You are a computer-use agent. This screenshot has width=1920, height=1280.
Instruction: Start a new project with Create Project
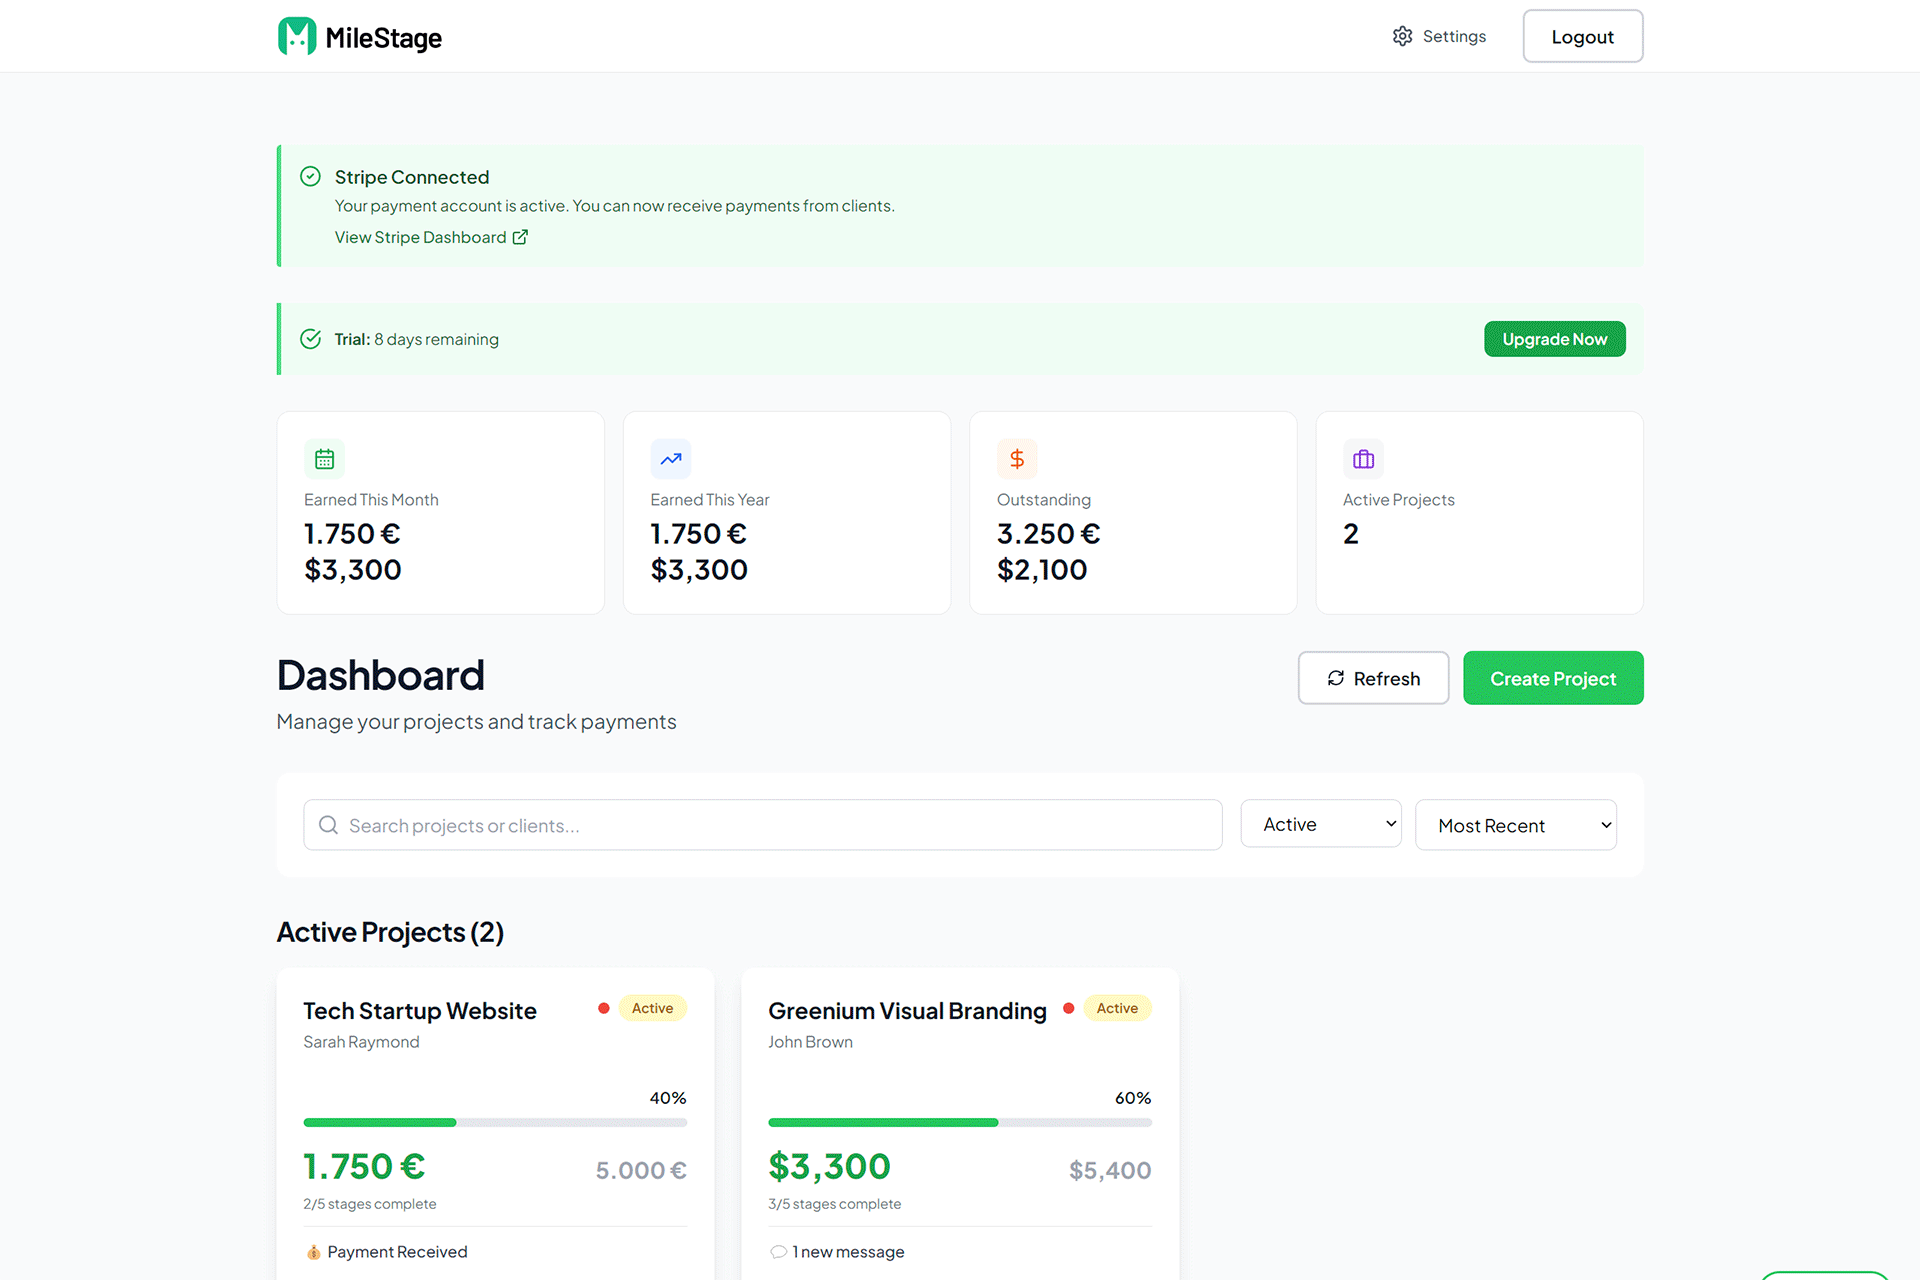click(x=1552, y=678)
